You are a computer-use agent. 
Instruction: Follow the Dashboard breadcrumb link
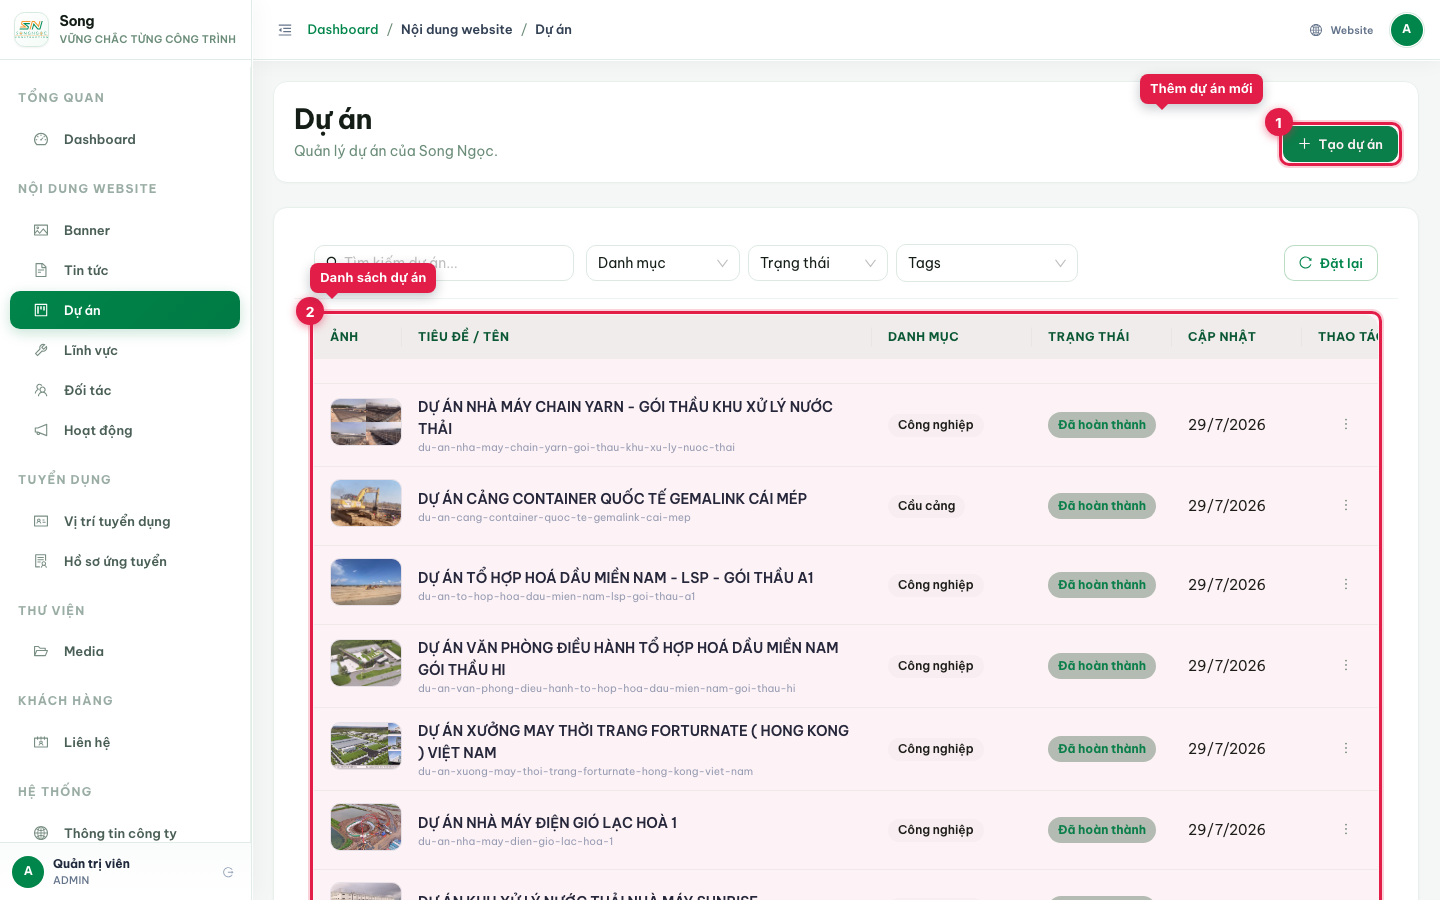343,30
